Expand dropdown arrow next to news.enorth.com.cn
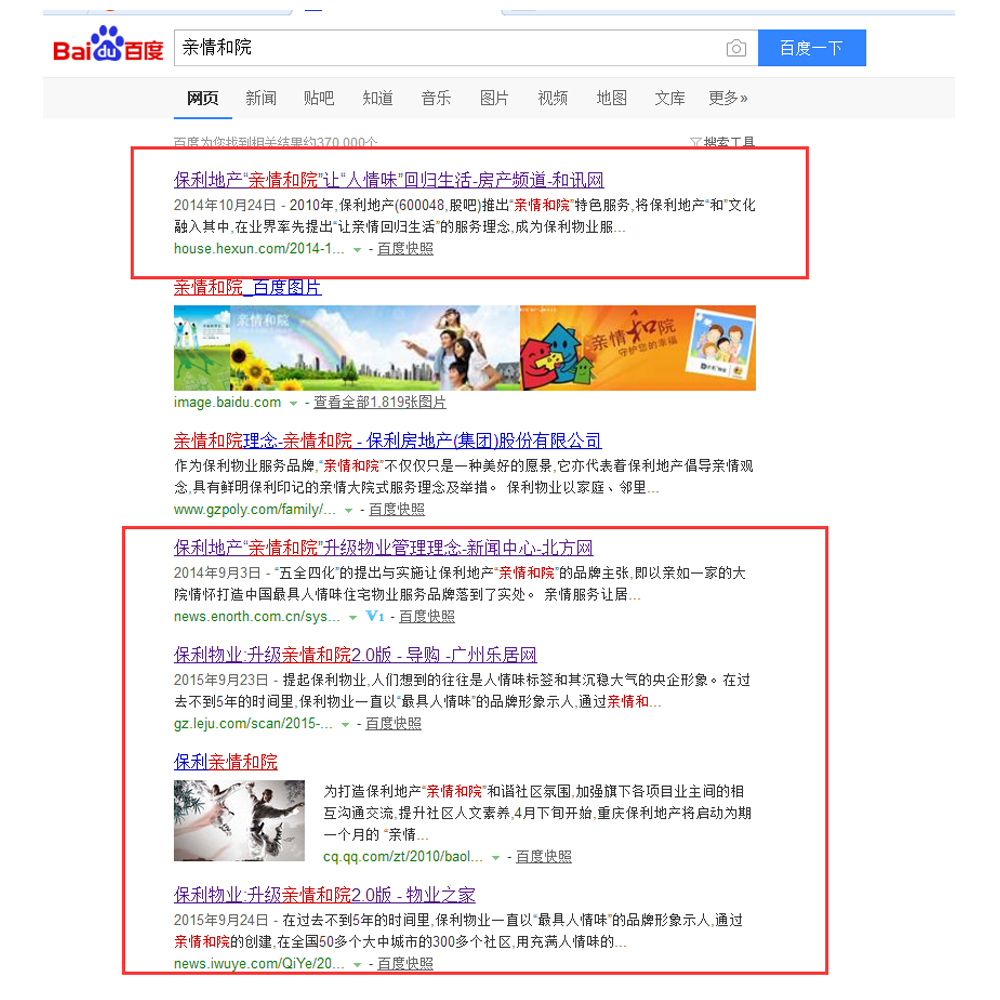This screenshot has height=1000, width=1000. (x=353, y=617)
